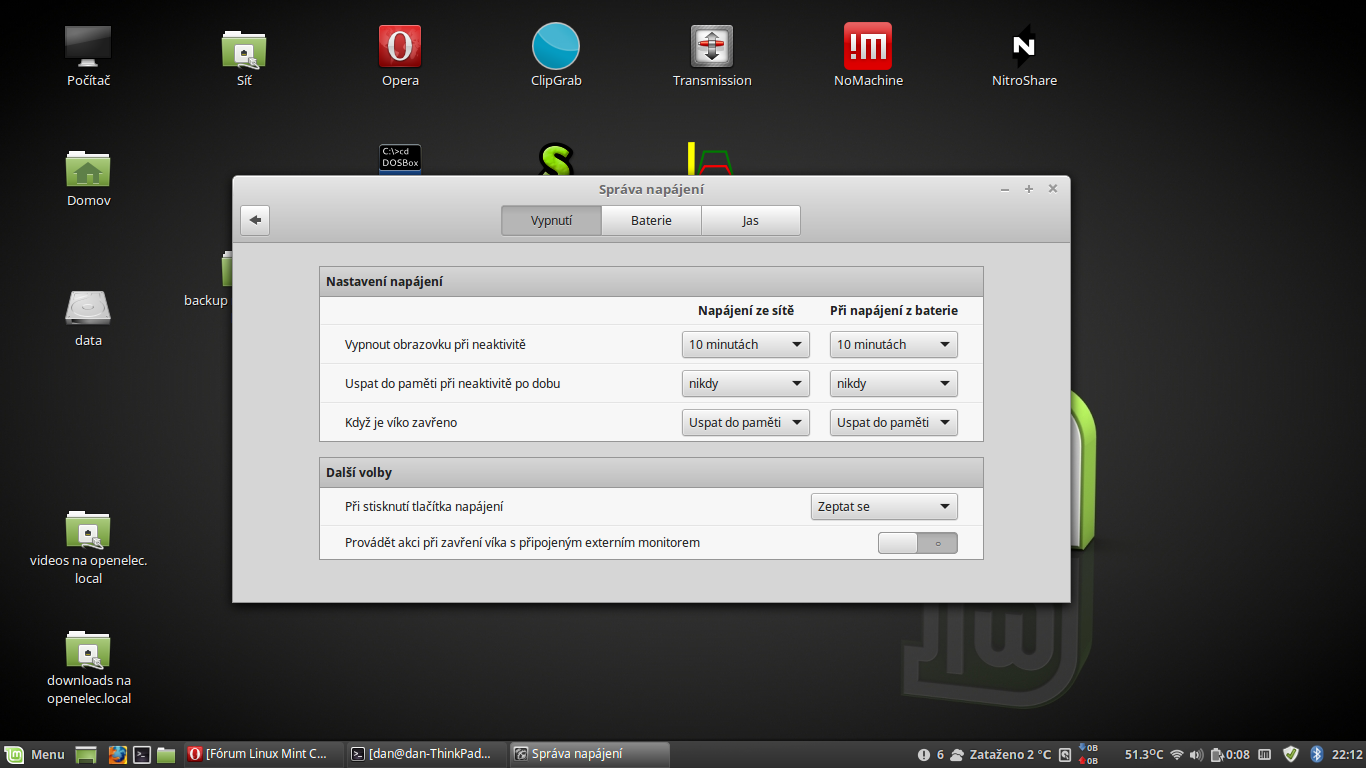1366x768 pixels.
Task: Open the Mint Menu button
Action: click(x=35, y=754)
